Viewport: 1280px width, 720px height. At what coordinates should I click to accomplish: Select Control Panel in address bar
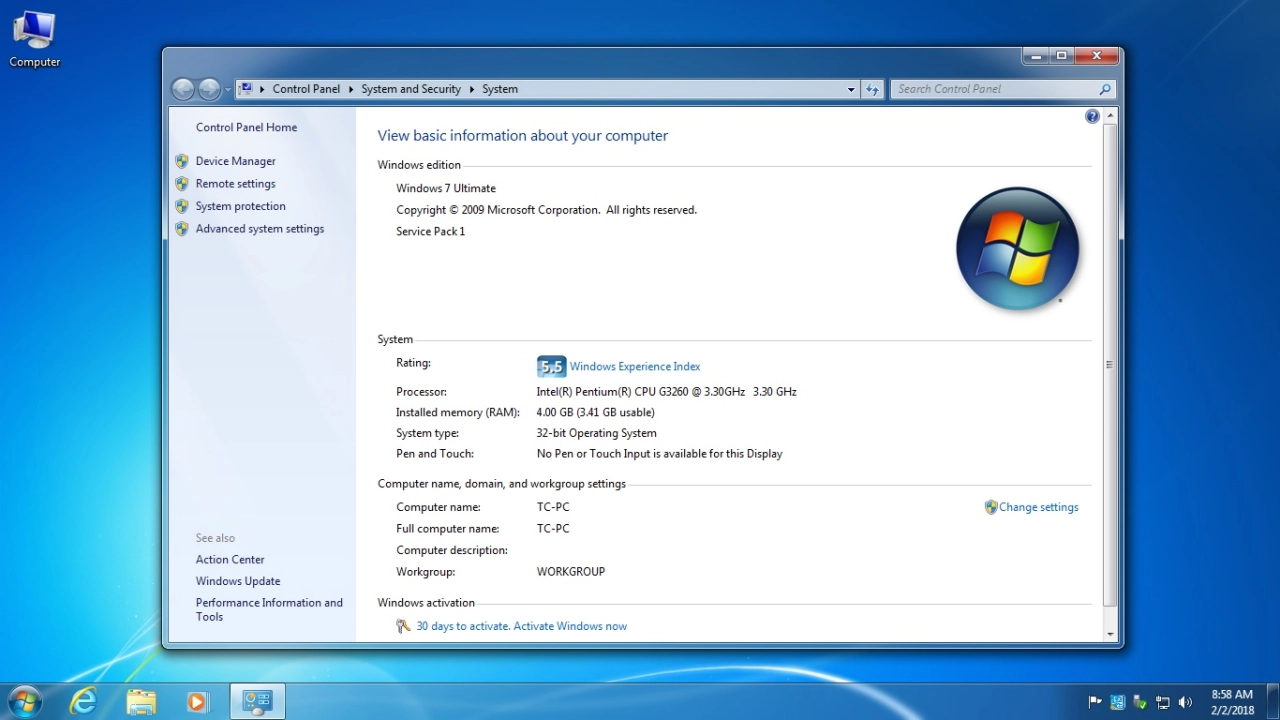click(x=306, y=89)
